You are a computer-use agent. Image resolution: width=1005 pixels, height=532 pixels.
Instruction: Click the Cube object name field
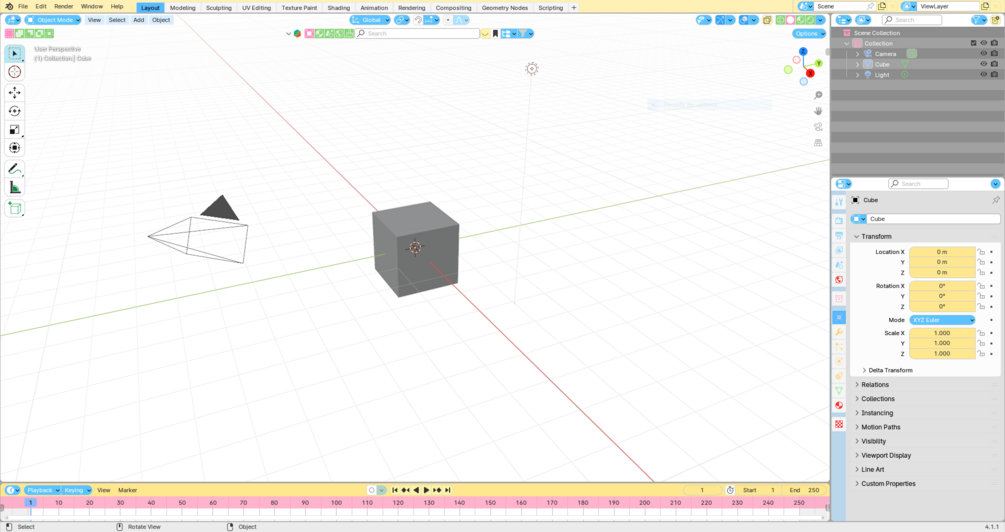pyautogui.click(x=933, y=219)
